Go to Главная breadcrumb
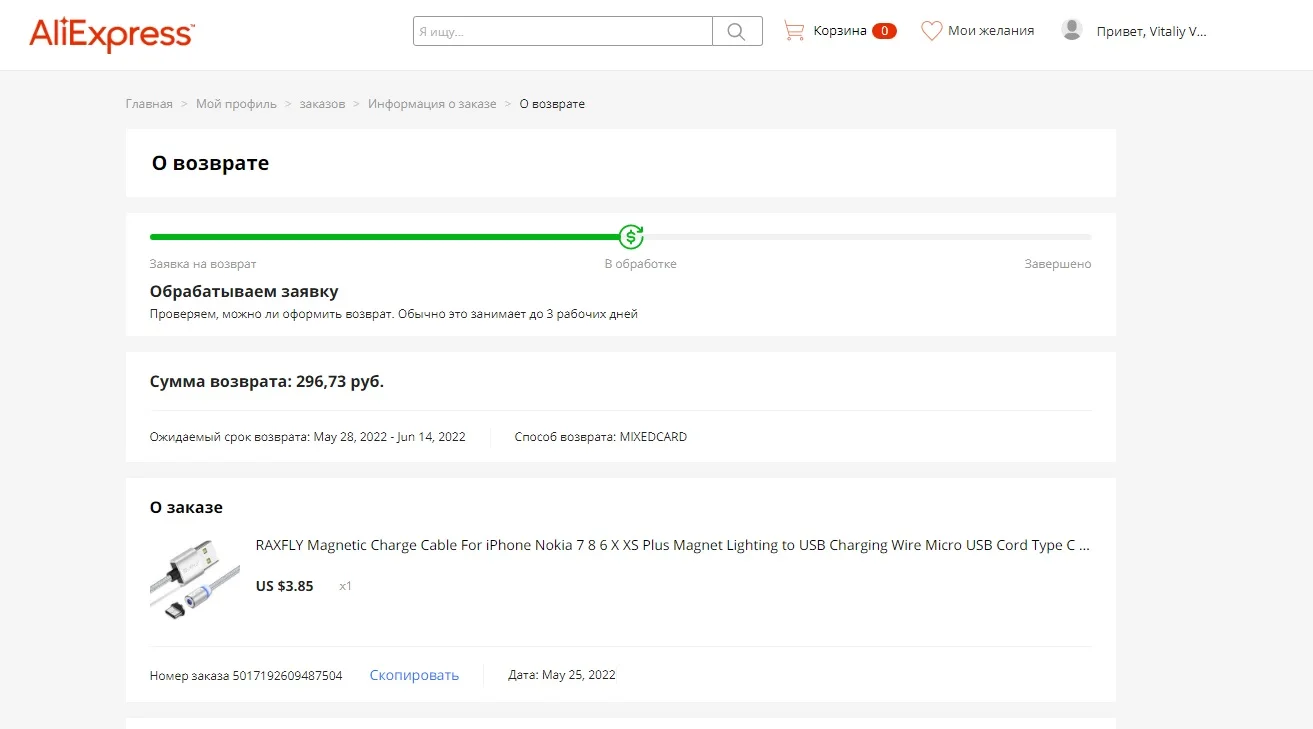This screenshot has height=729, width=1313. click(149, 104)
